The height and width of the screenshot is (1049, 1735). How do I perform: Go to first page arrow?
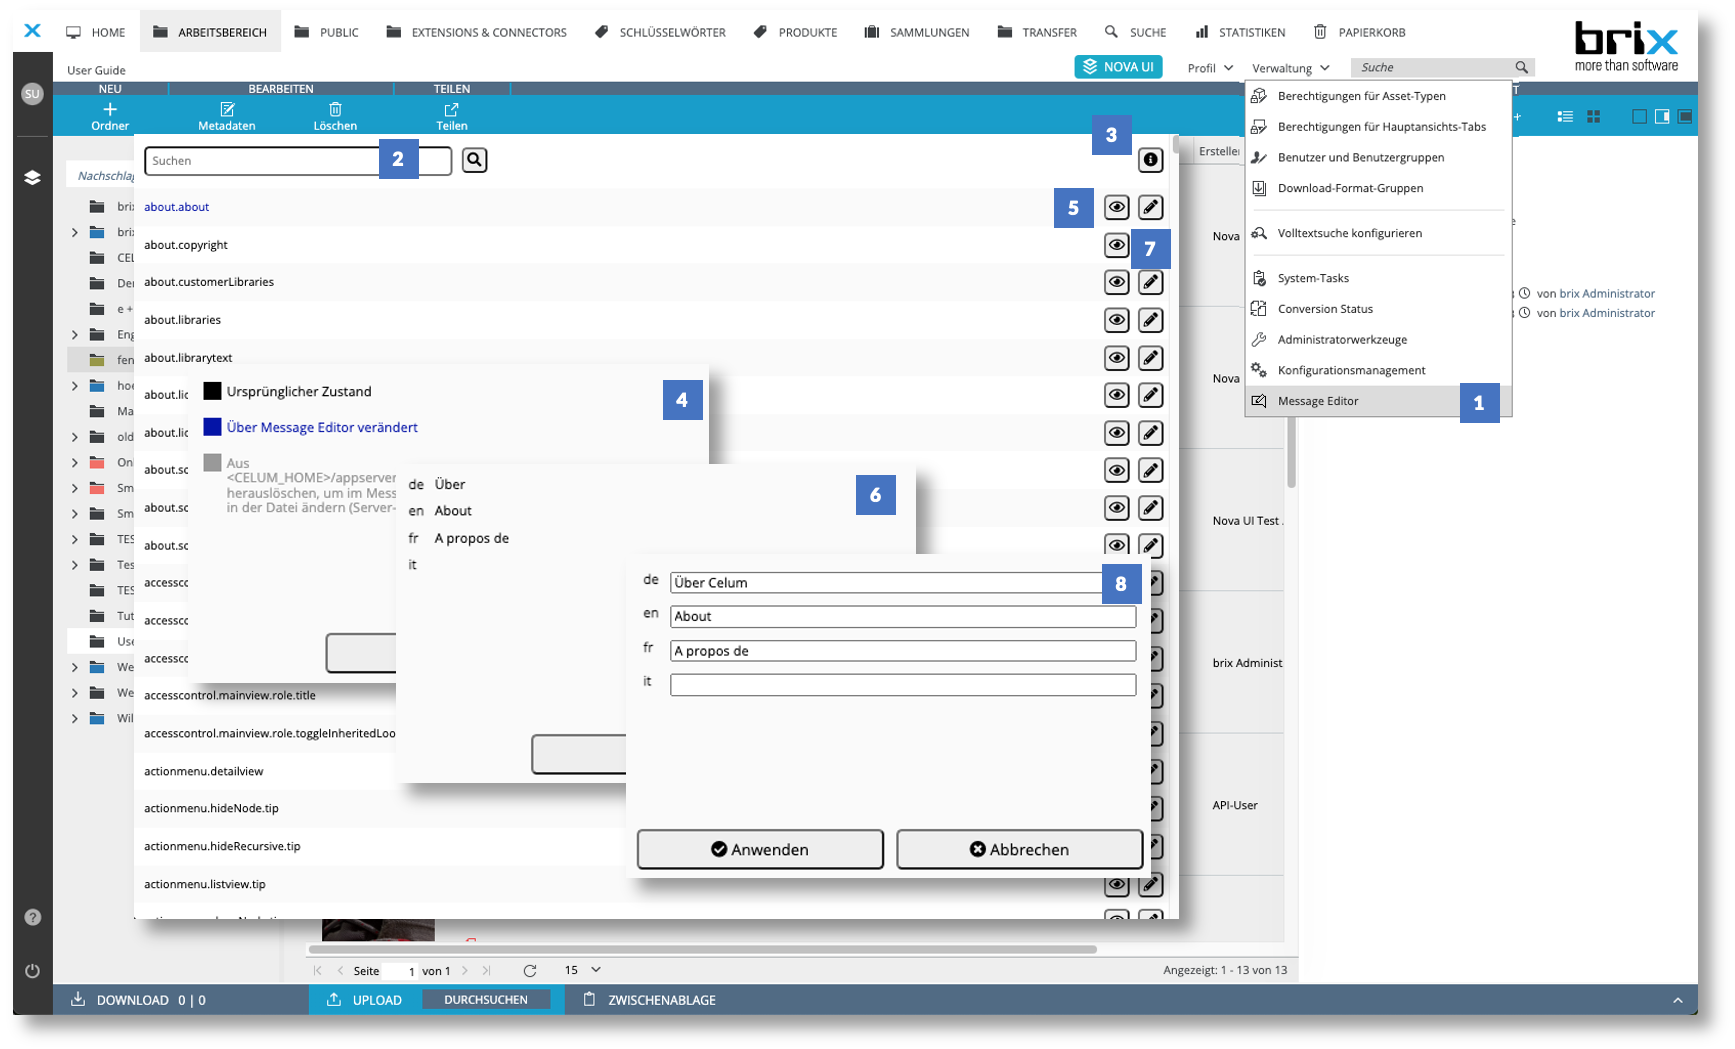[318, 971]
